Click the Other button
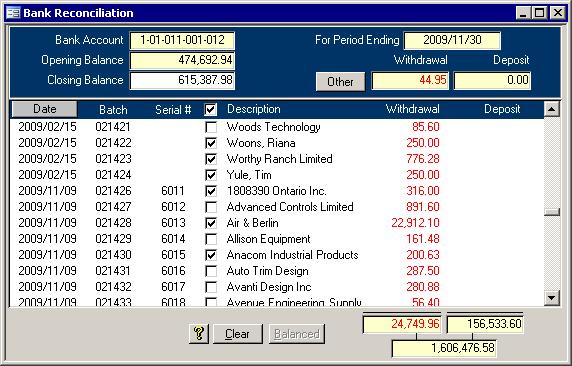The height and width of the screenshot is (366, 572). coord(340,81)
